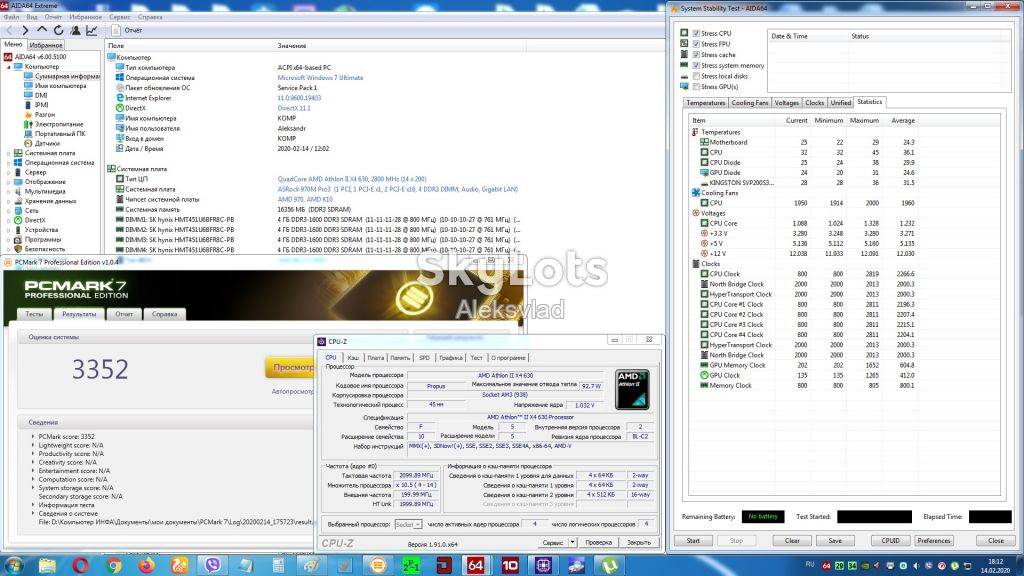Uncheck the Stress system memory checkbox
Viewport: 1024px width, 576px height.
click(x=696, y=65)
